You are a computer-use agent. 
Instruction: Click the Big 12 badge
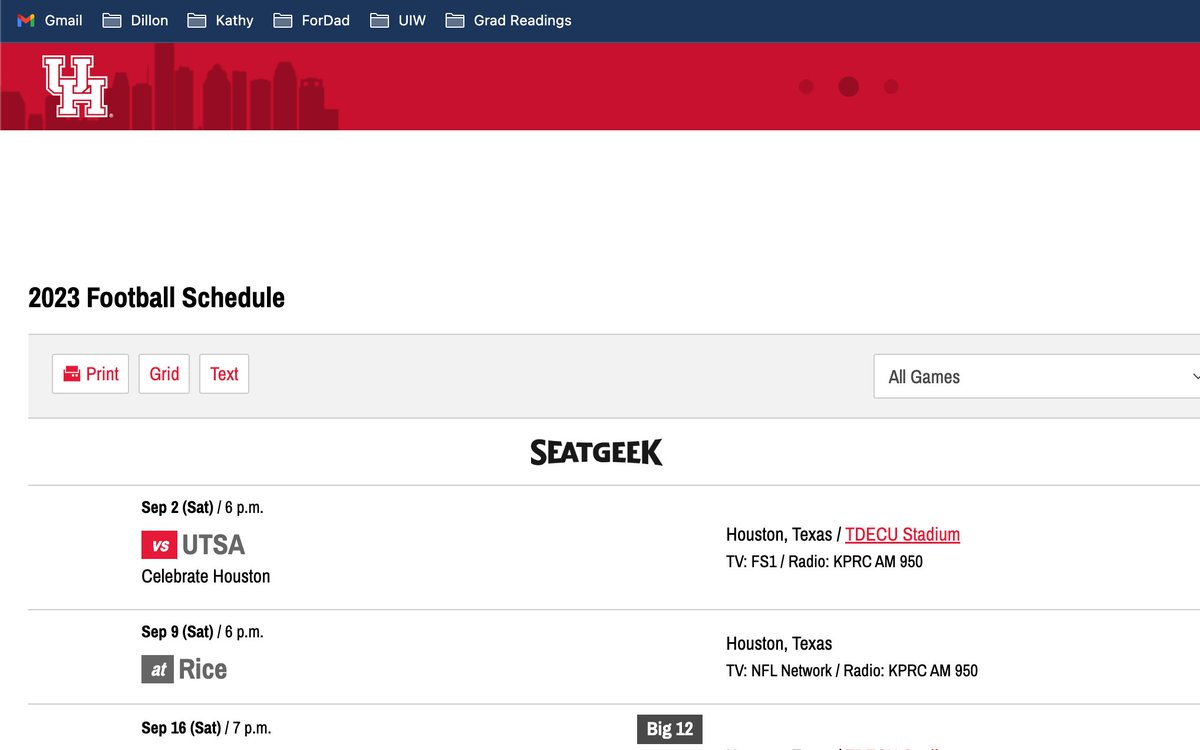coord(670,728)
